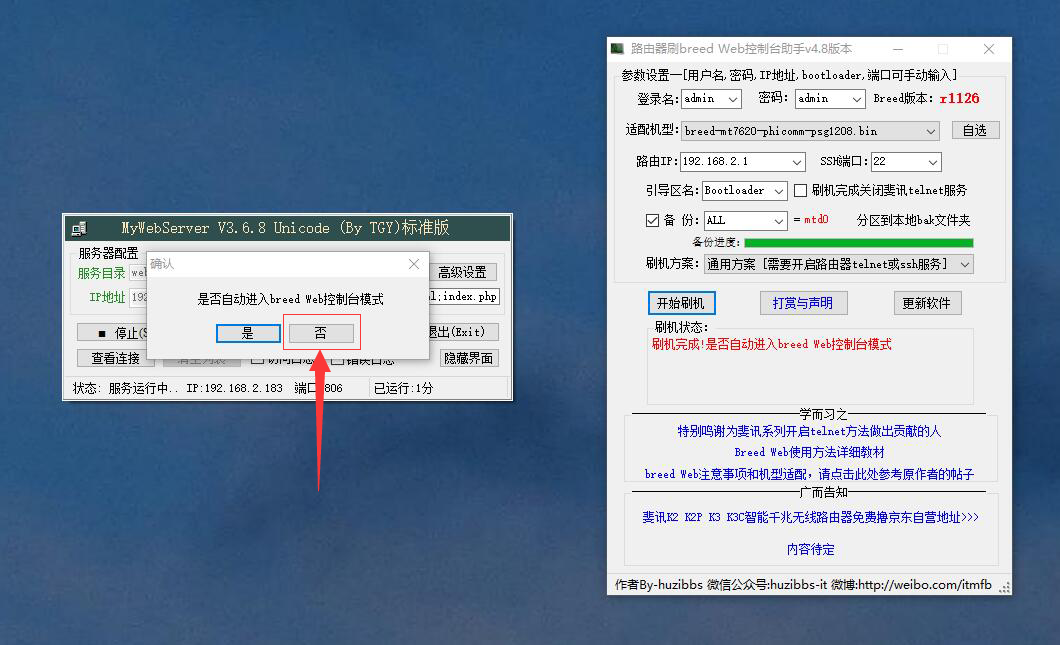Uncheck the 备份 backup checkbox
This screenshot has height=645, width=1060.
pos(653,220)
